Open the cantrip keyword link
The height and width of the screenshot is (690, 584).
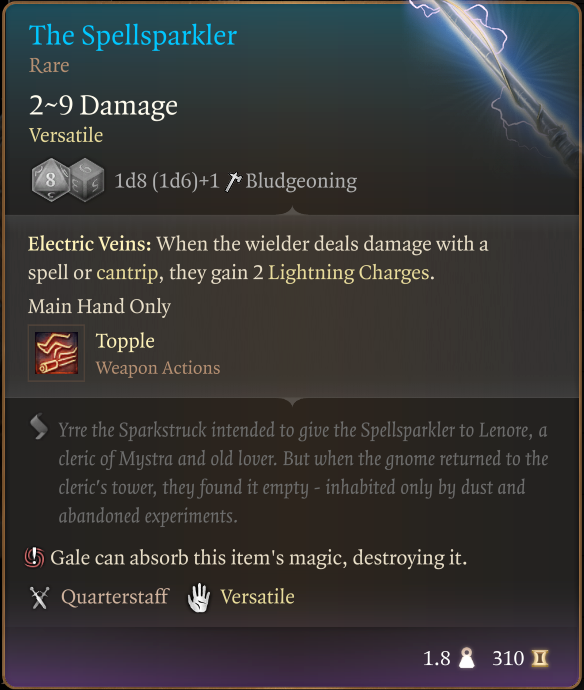click(x=127, y=273)
